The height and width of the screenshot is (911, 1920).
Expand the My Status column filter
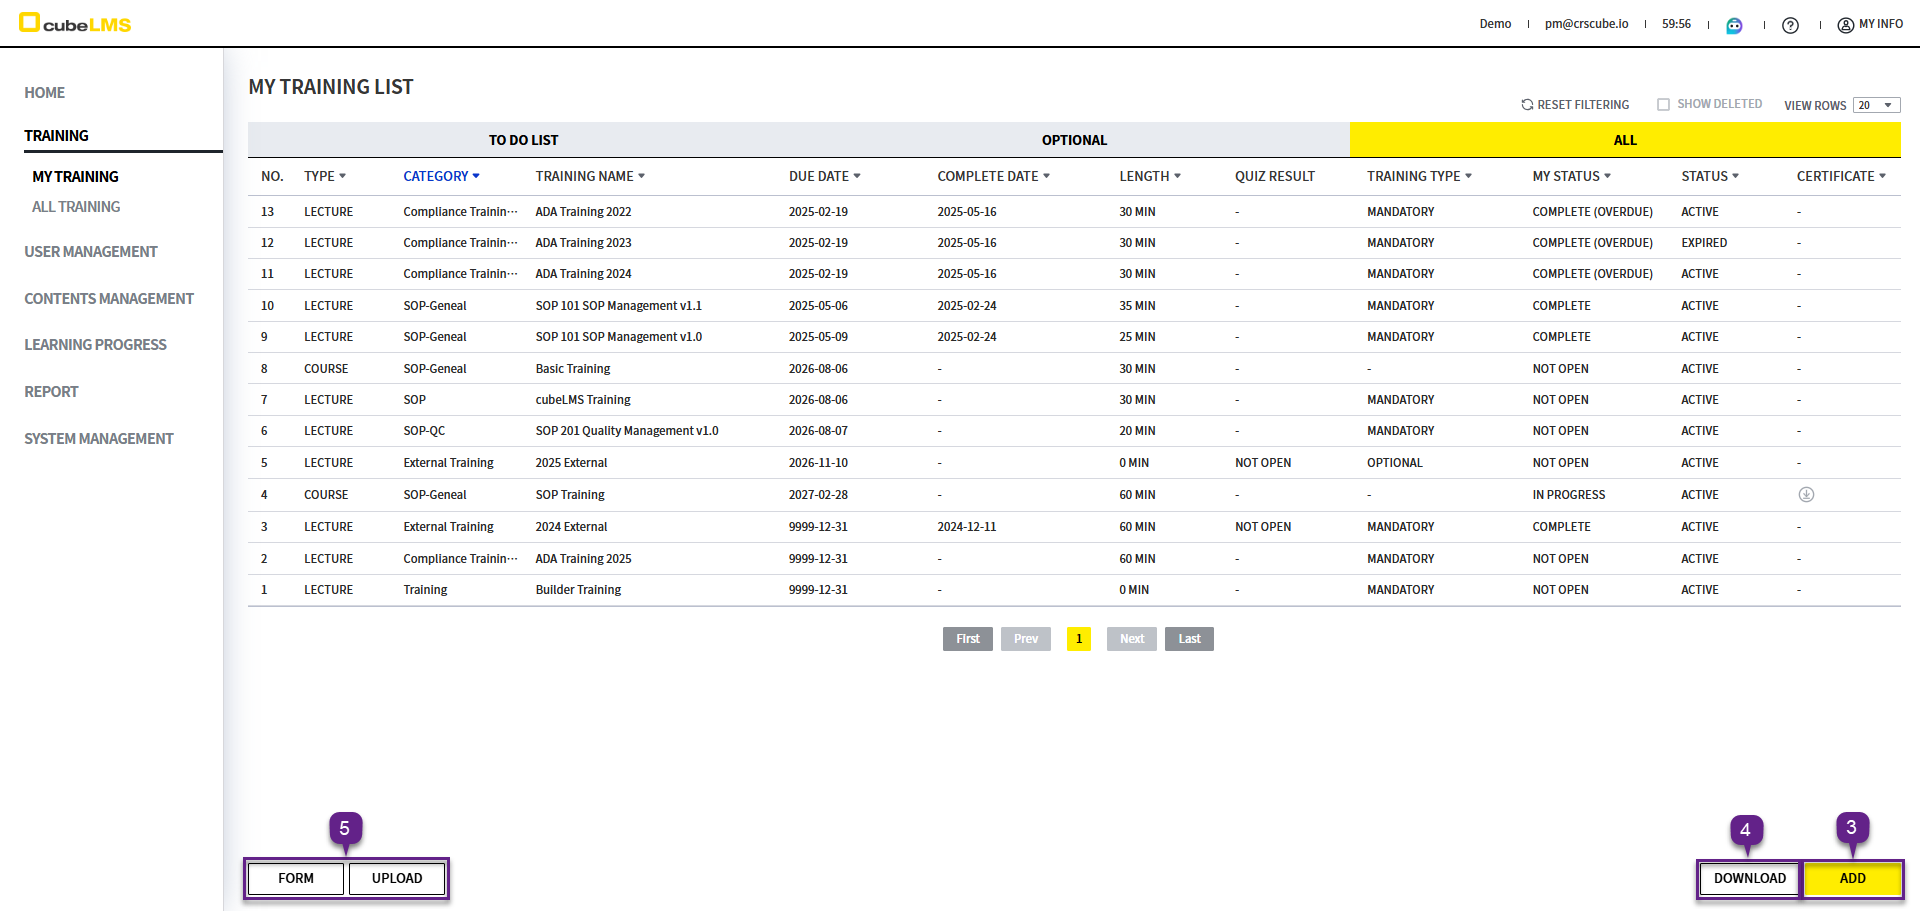pyautogui.click(x=1607, y=176)
